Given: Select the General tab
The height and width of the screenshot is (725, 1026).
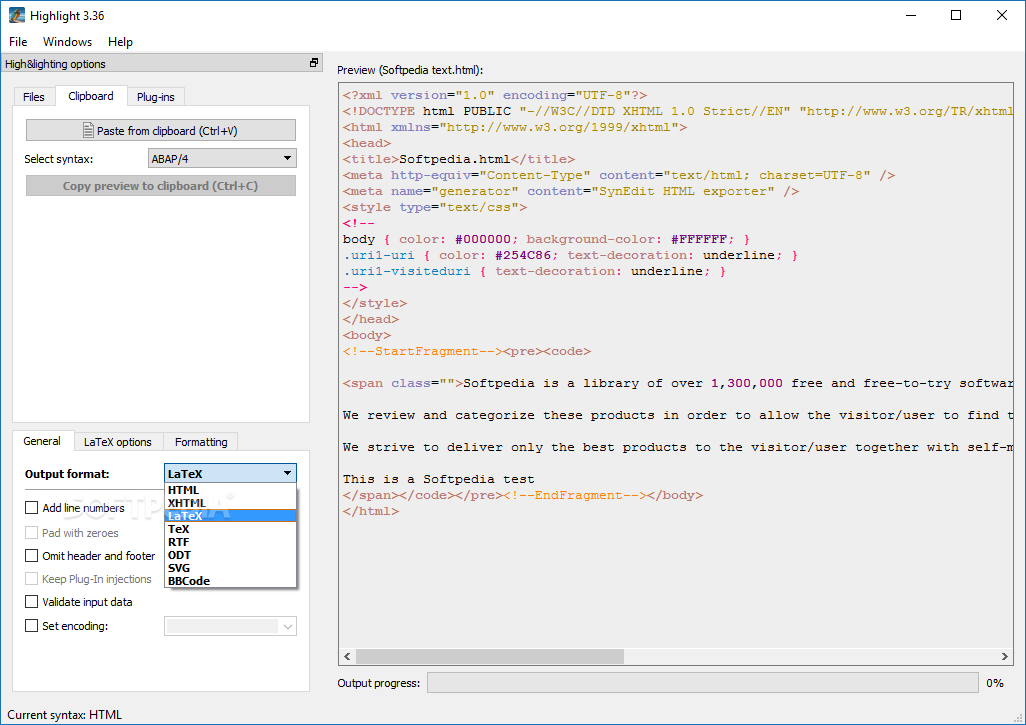Looking at the screenshot, I should [42, 441].
